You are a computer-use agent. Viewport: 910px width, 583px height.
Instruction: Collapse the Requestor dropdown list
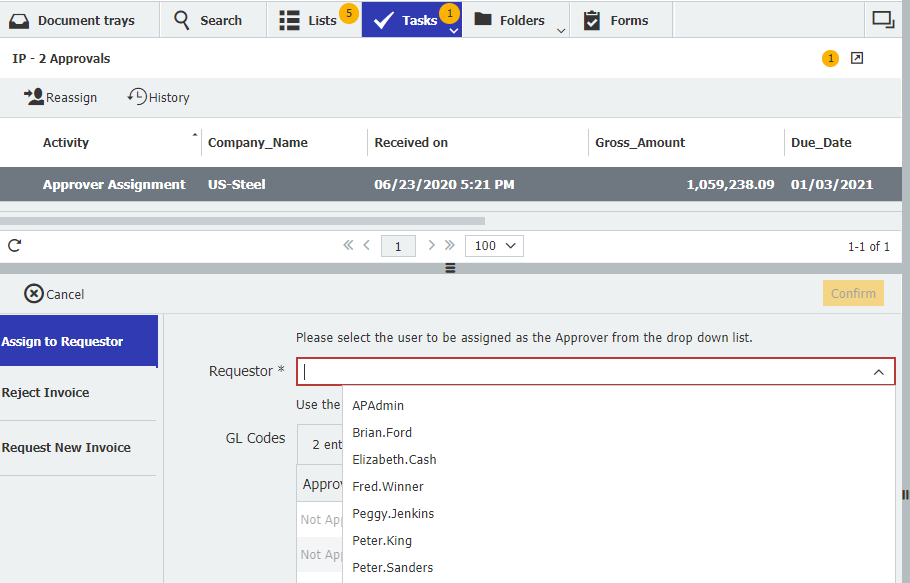(879, 371)
